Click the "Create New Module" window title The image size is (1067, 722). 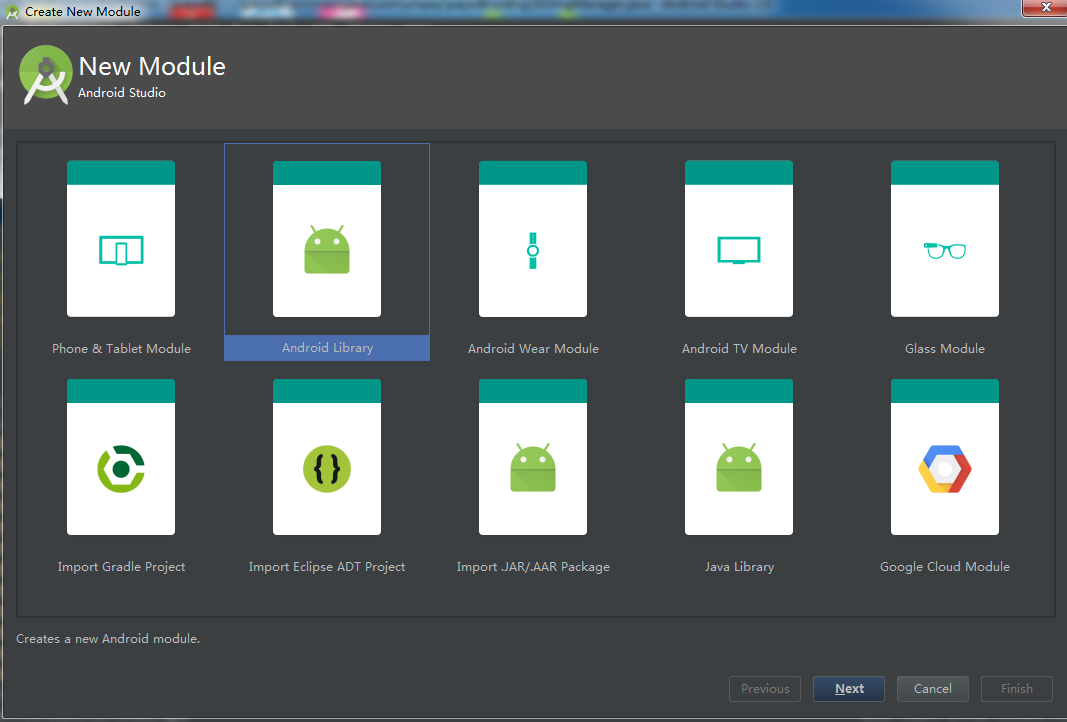[82, 12]
